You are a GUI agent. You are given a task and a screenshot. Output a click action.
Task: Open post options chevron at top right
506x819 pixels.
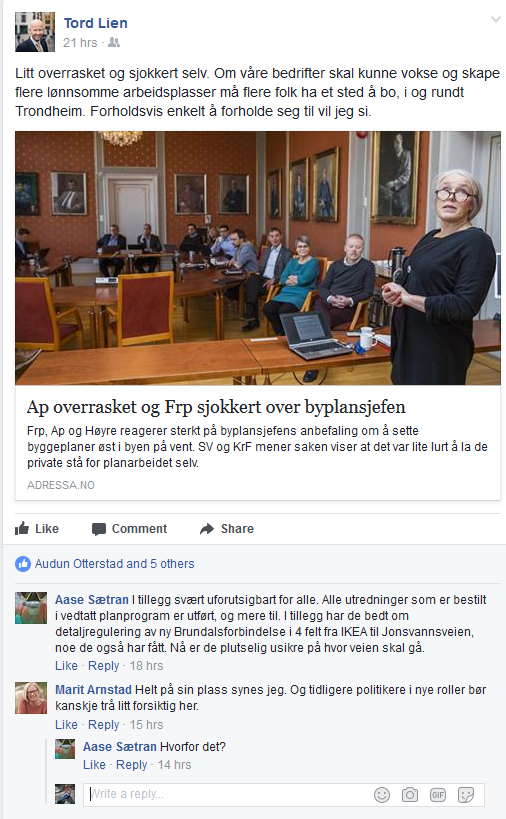tap(496, 20)
